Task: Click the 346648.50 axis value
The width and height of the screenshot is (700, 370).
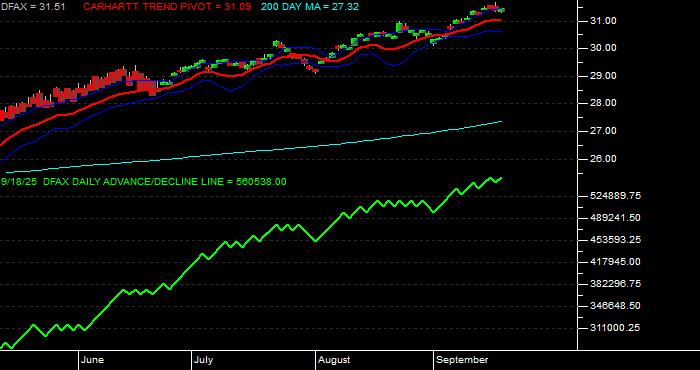Action: pyautogui.click(x=616, y=306)
